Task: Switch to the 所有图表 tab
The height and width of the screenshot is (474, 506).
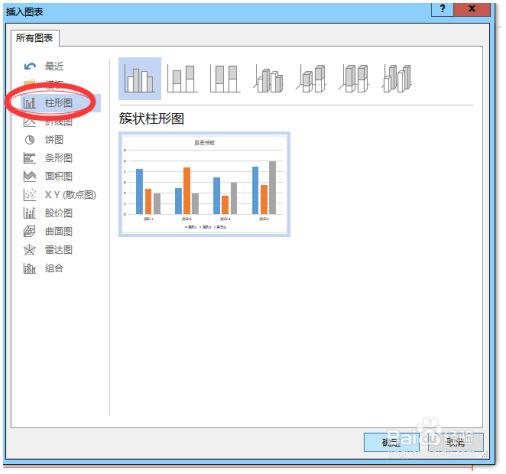Action: click(35, 38)
